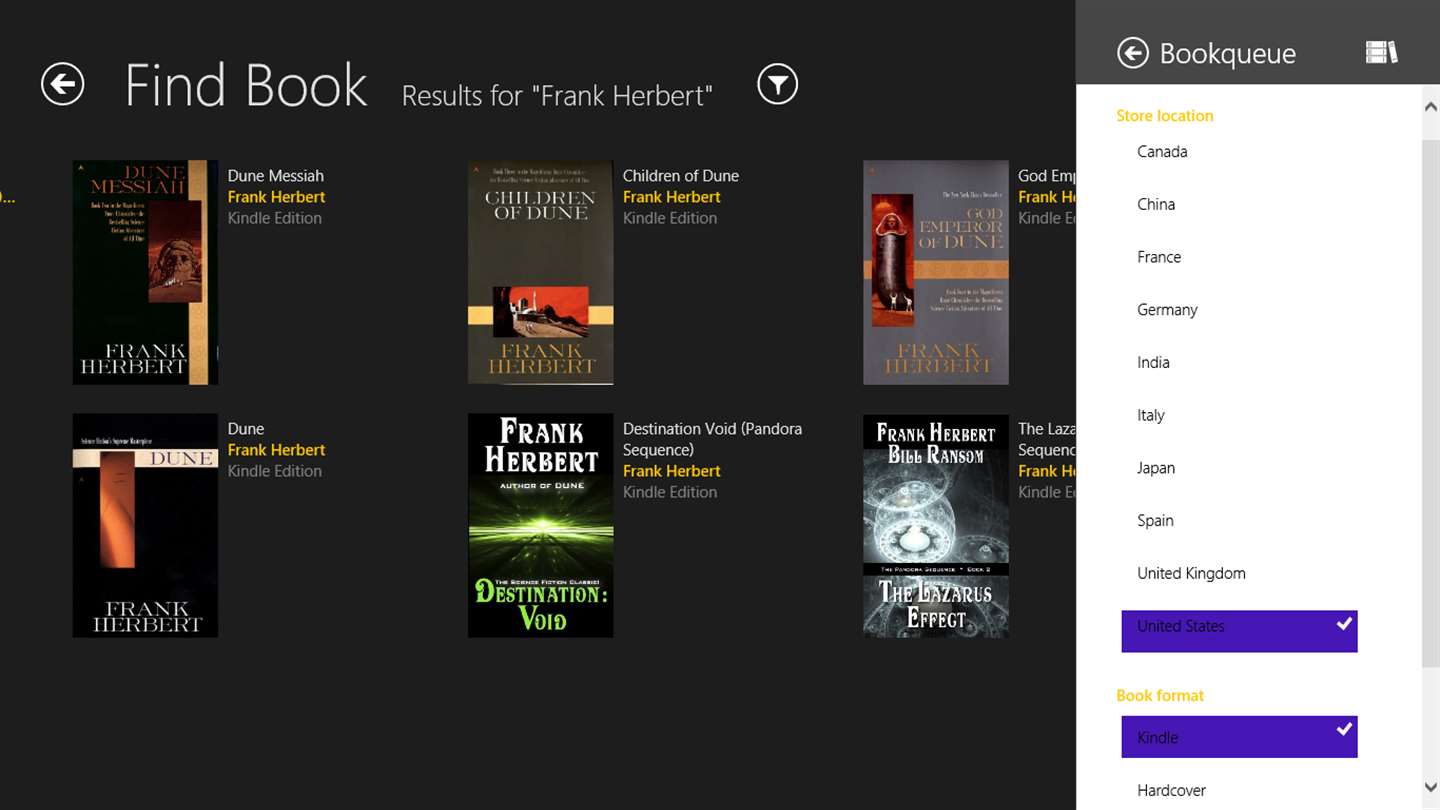The height and width of the screenshot is (810, 1440).
Task: Click the Bookqueue panel title
Action: [1228, 54]
